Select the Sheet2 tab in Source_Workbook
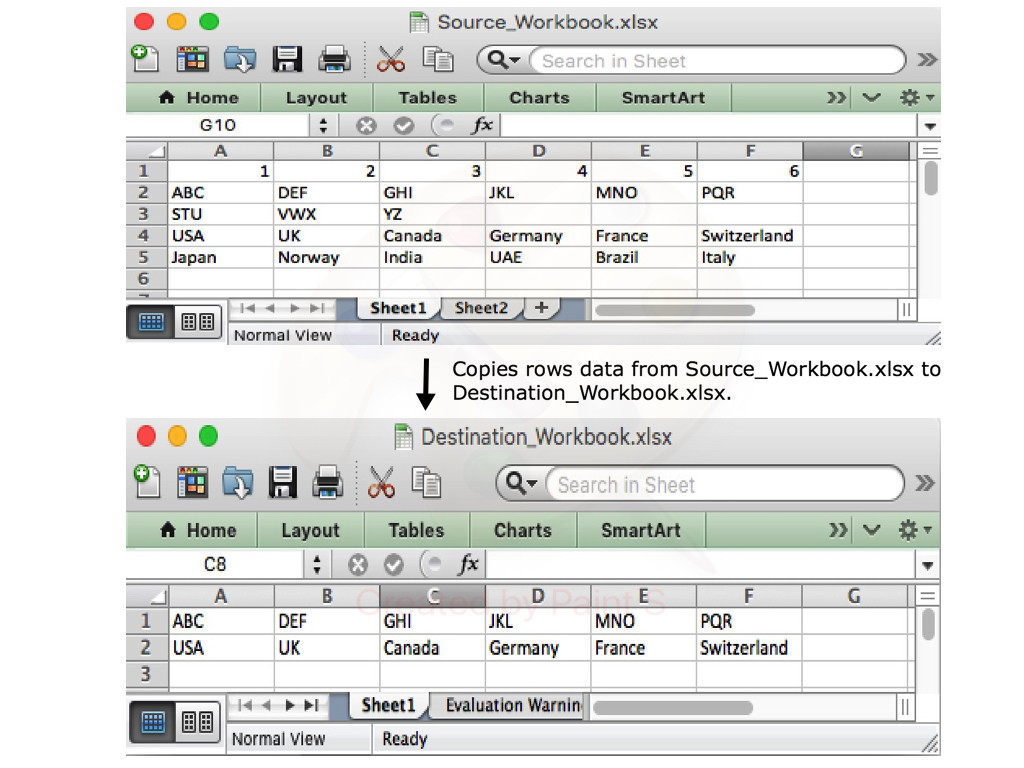1024x768 pixels. coord(481,308)
